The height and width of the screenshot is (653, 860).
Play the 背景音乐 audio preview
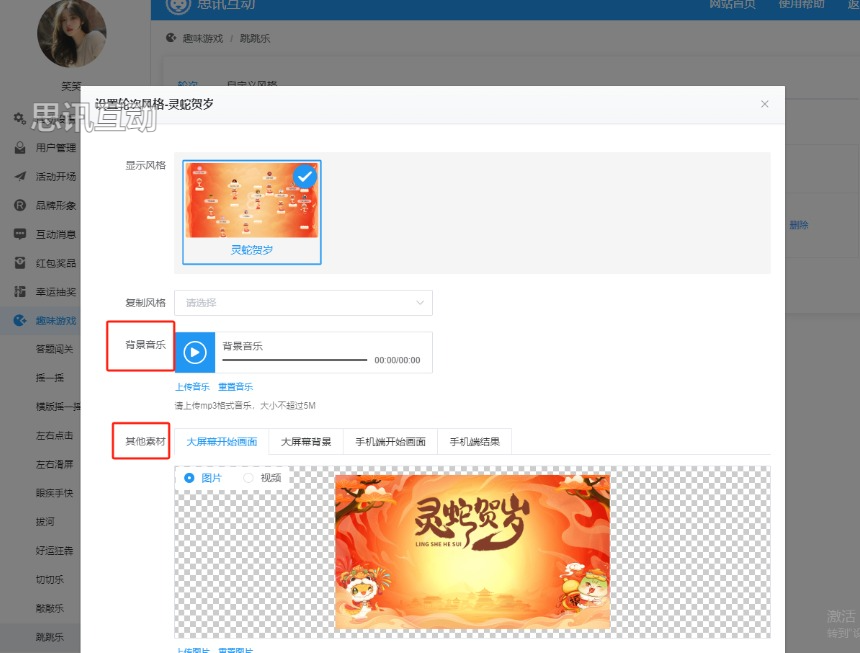(x=195, y=353)
